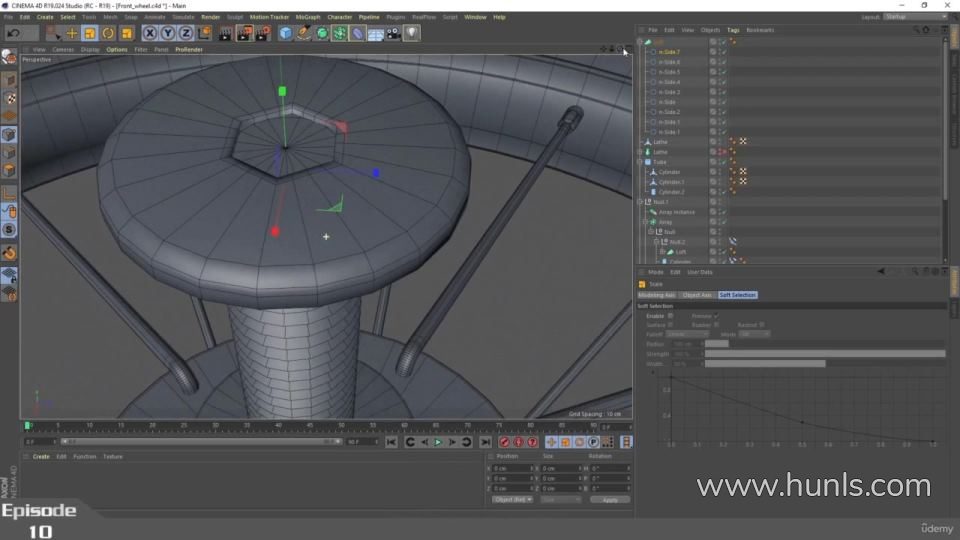Toggle the green checkmark of n-Side.7
Screen dimensions: 960x540
pyautogui.click(x=723, y=52)
